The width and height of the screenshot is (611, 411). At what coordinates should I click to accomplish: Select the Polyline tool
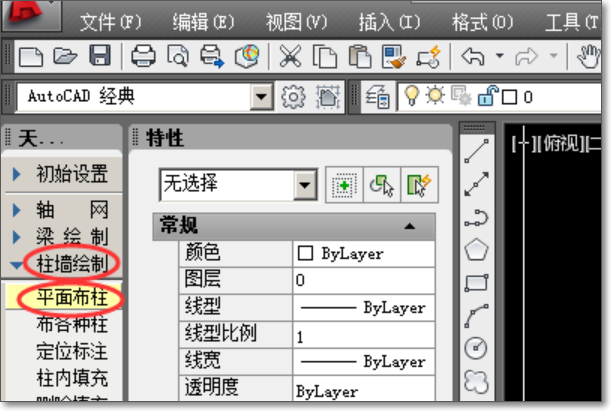point(476,218)
